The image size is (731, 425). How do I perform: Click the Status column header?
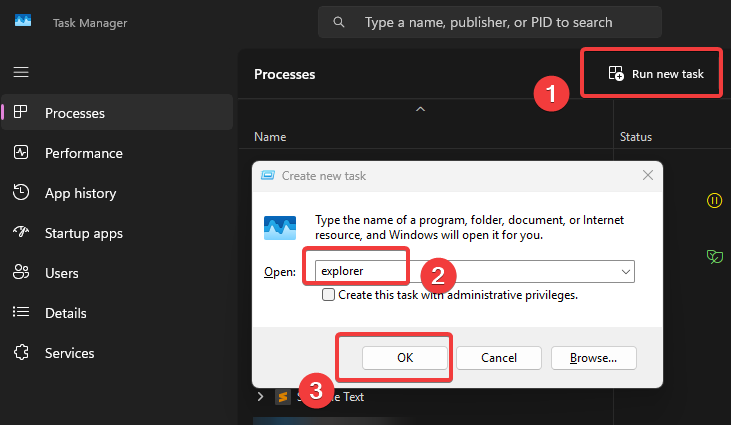(x=636, y=136)
